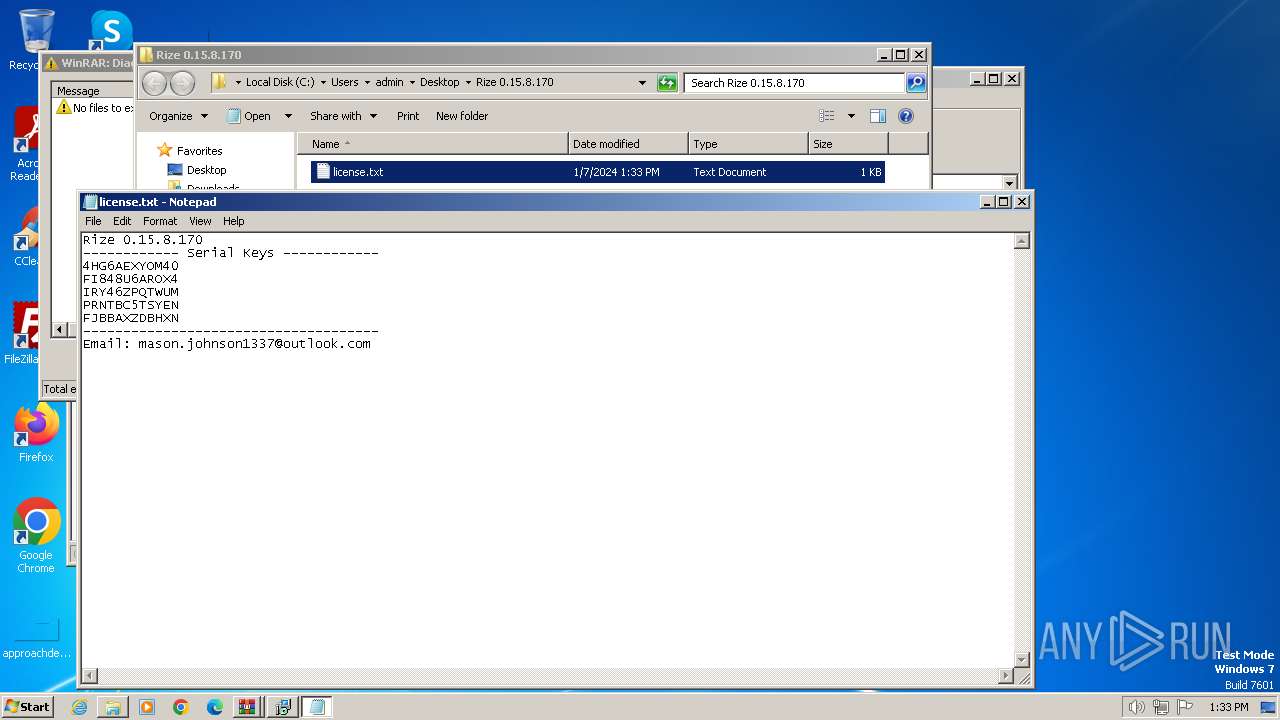Open Notepad's Format menu
1280x720 pixels.
tap(160, 221)
